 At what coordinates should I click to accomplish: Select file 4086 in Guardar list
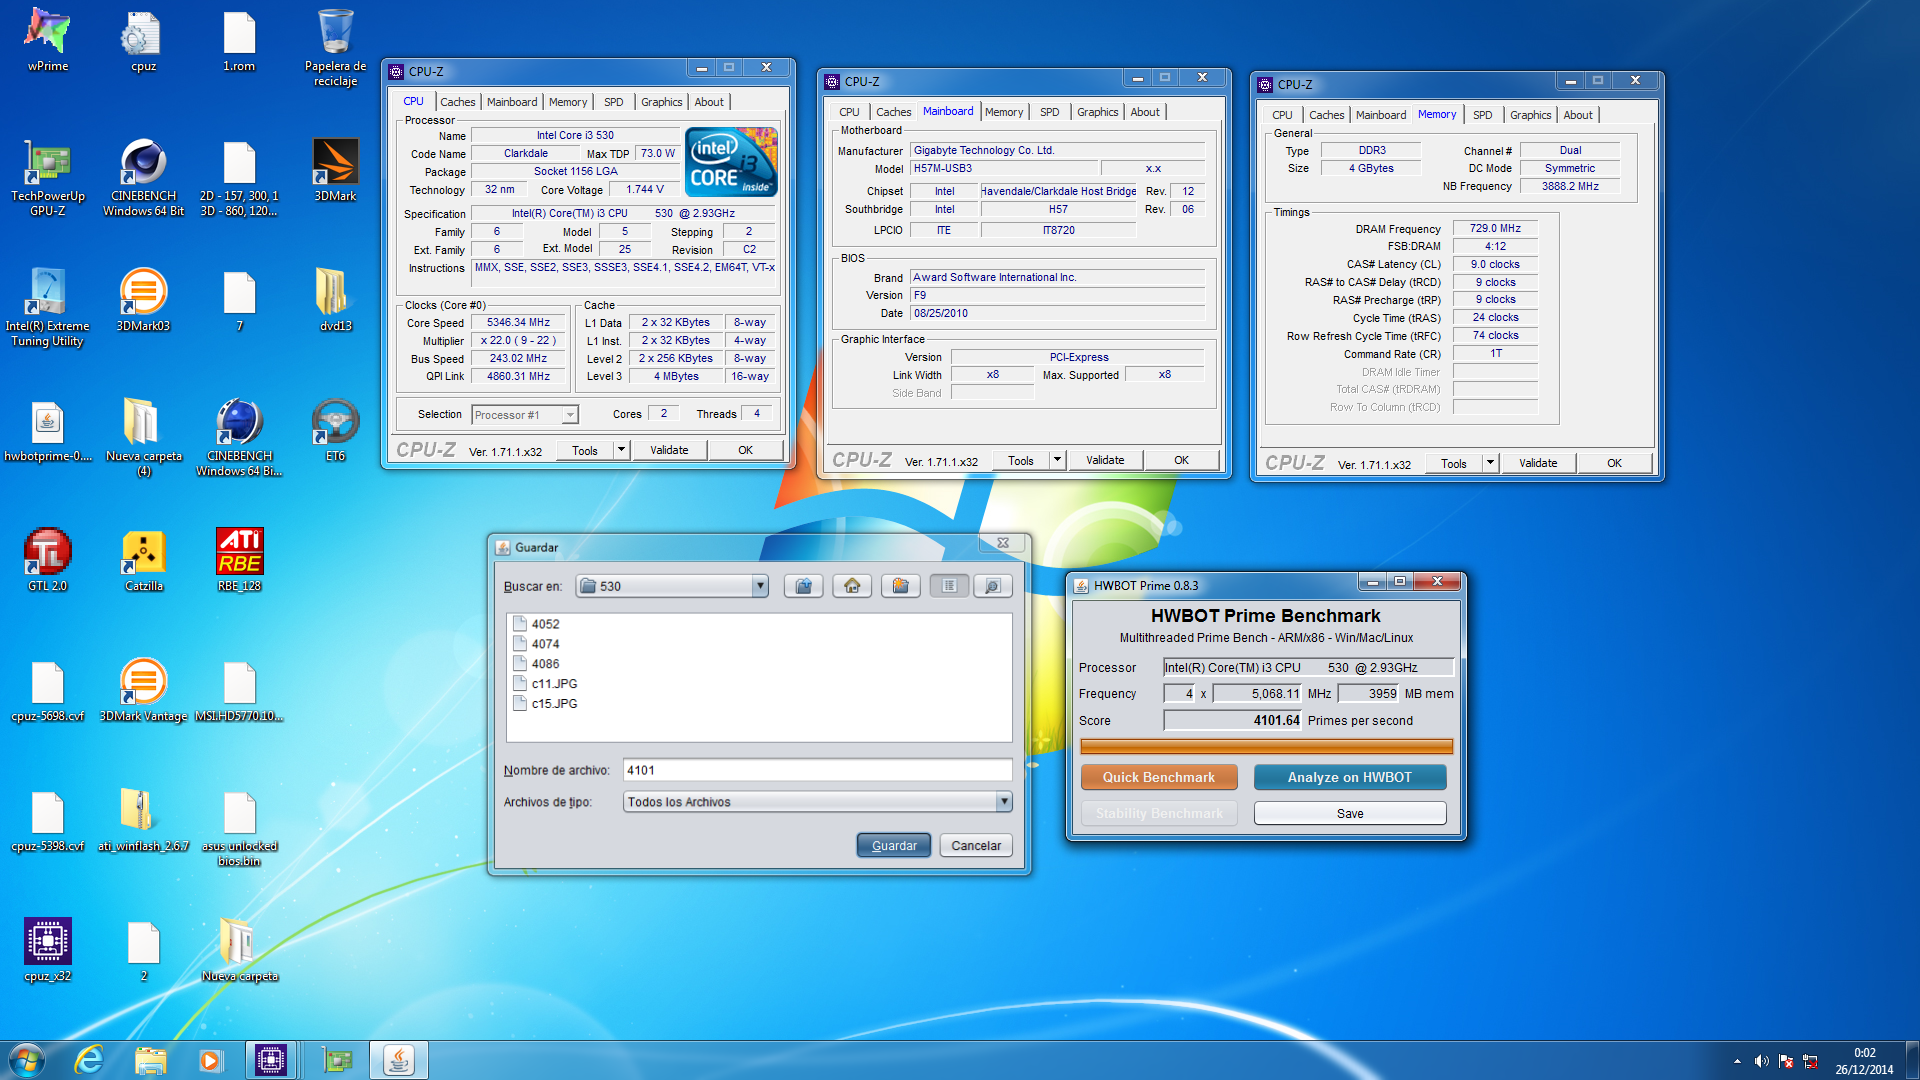(x=536, y=664)
